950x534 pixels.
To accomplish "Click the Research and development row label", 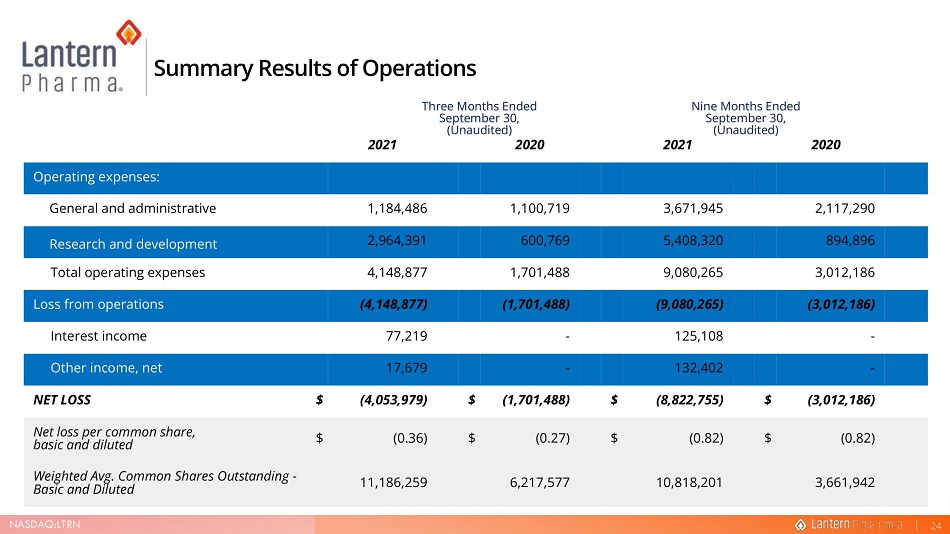I will [x=133, y=244].
